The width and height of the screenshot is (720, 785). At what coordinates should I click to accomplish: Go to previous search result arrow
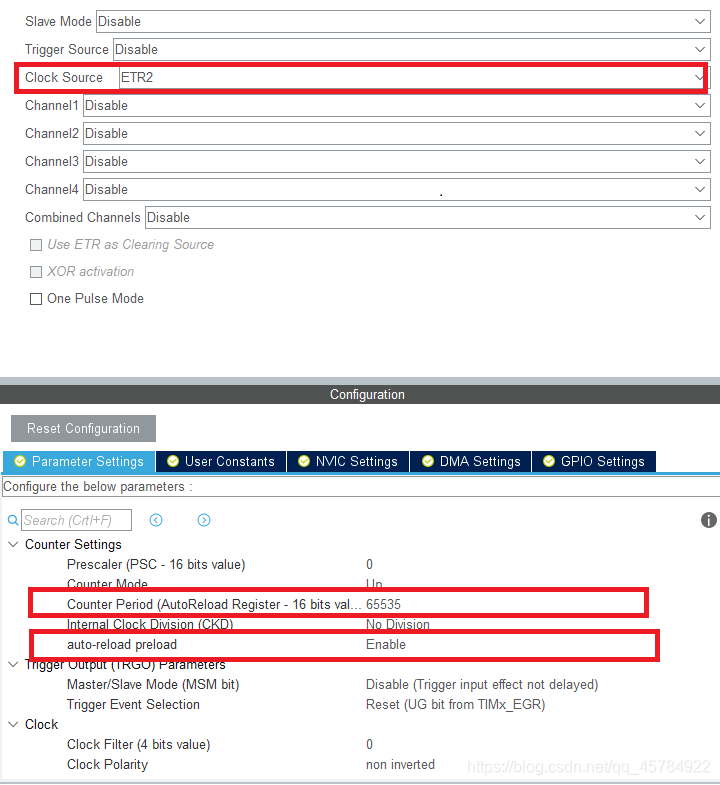156,520
